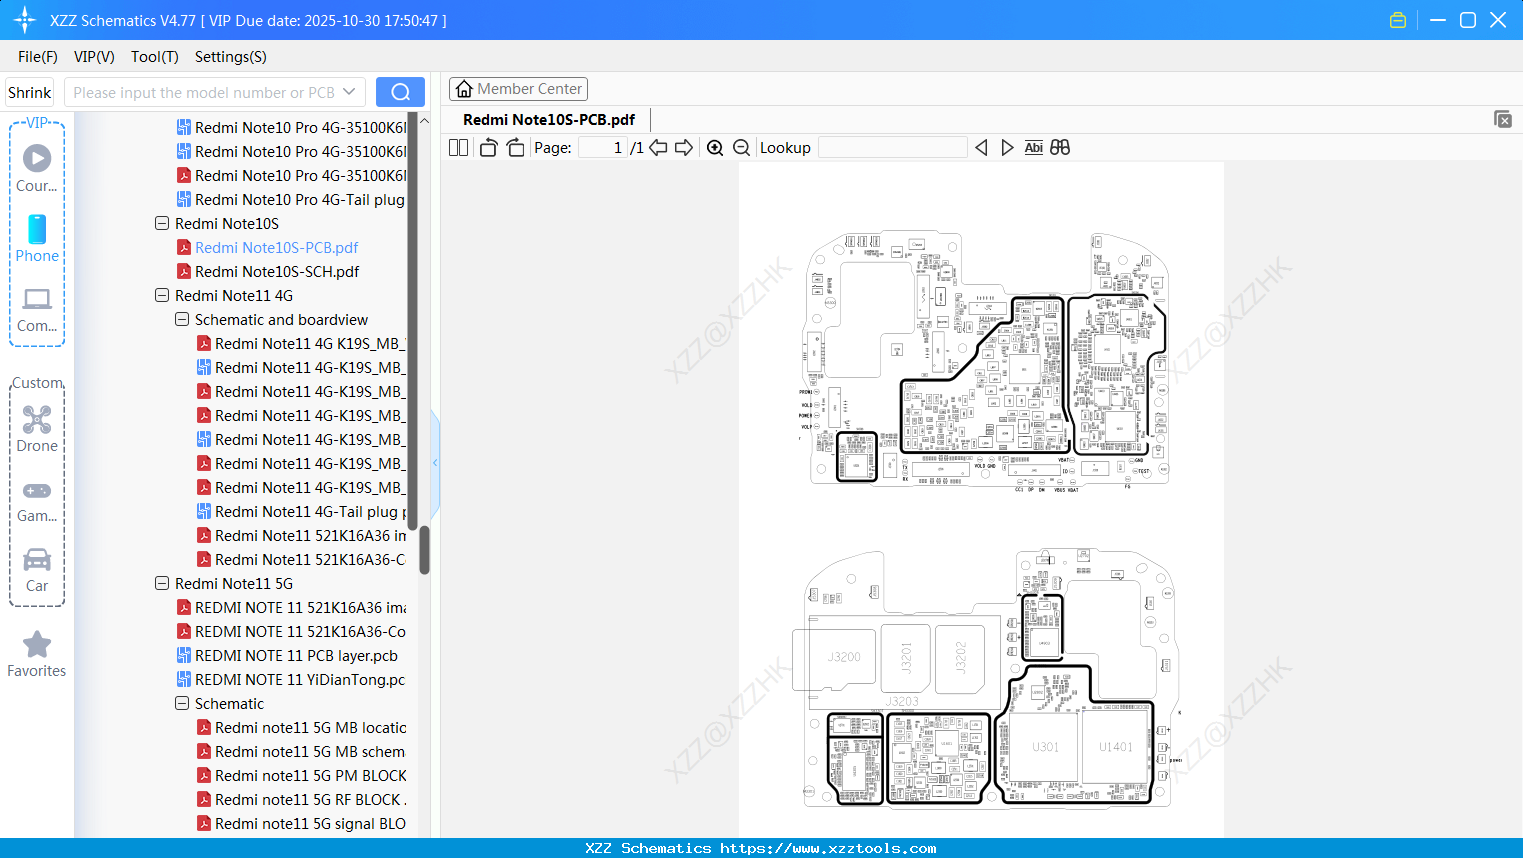This screenshot has height=858, width=1523.
Task: Open Redmi Note11 4G-Tail plug file
Action: point(301,511)
